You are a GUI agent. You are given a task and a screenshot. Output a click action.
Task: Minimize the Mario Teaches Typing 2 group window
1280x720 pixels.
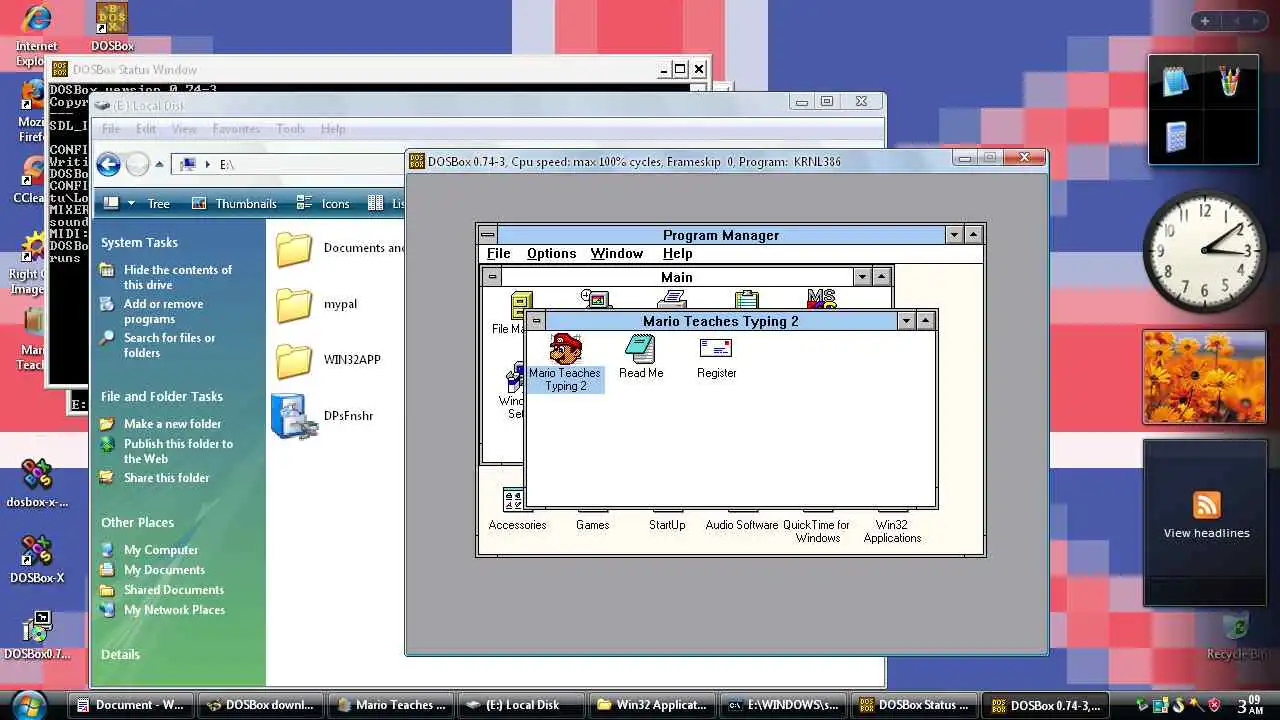click(906, 320)
